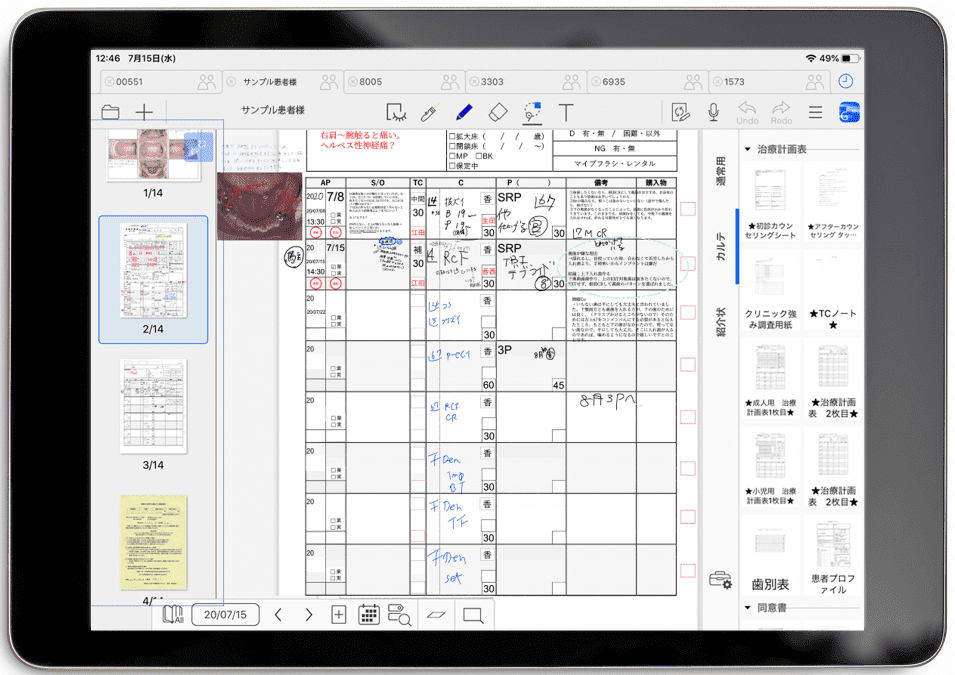The image size is (955, 675).
Task: Select the blue Pen tool
Action: 463,112
